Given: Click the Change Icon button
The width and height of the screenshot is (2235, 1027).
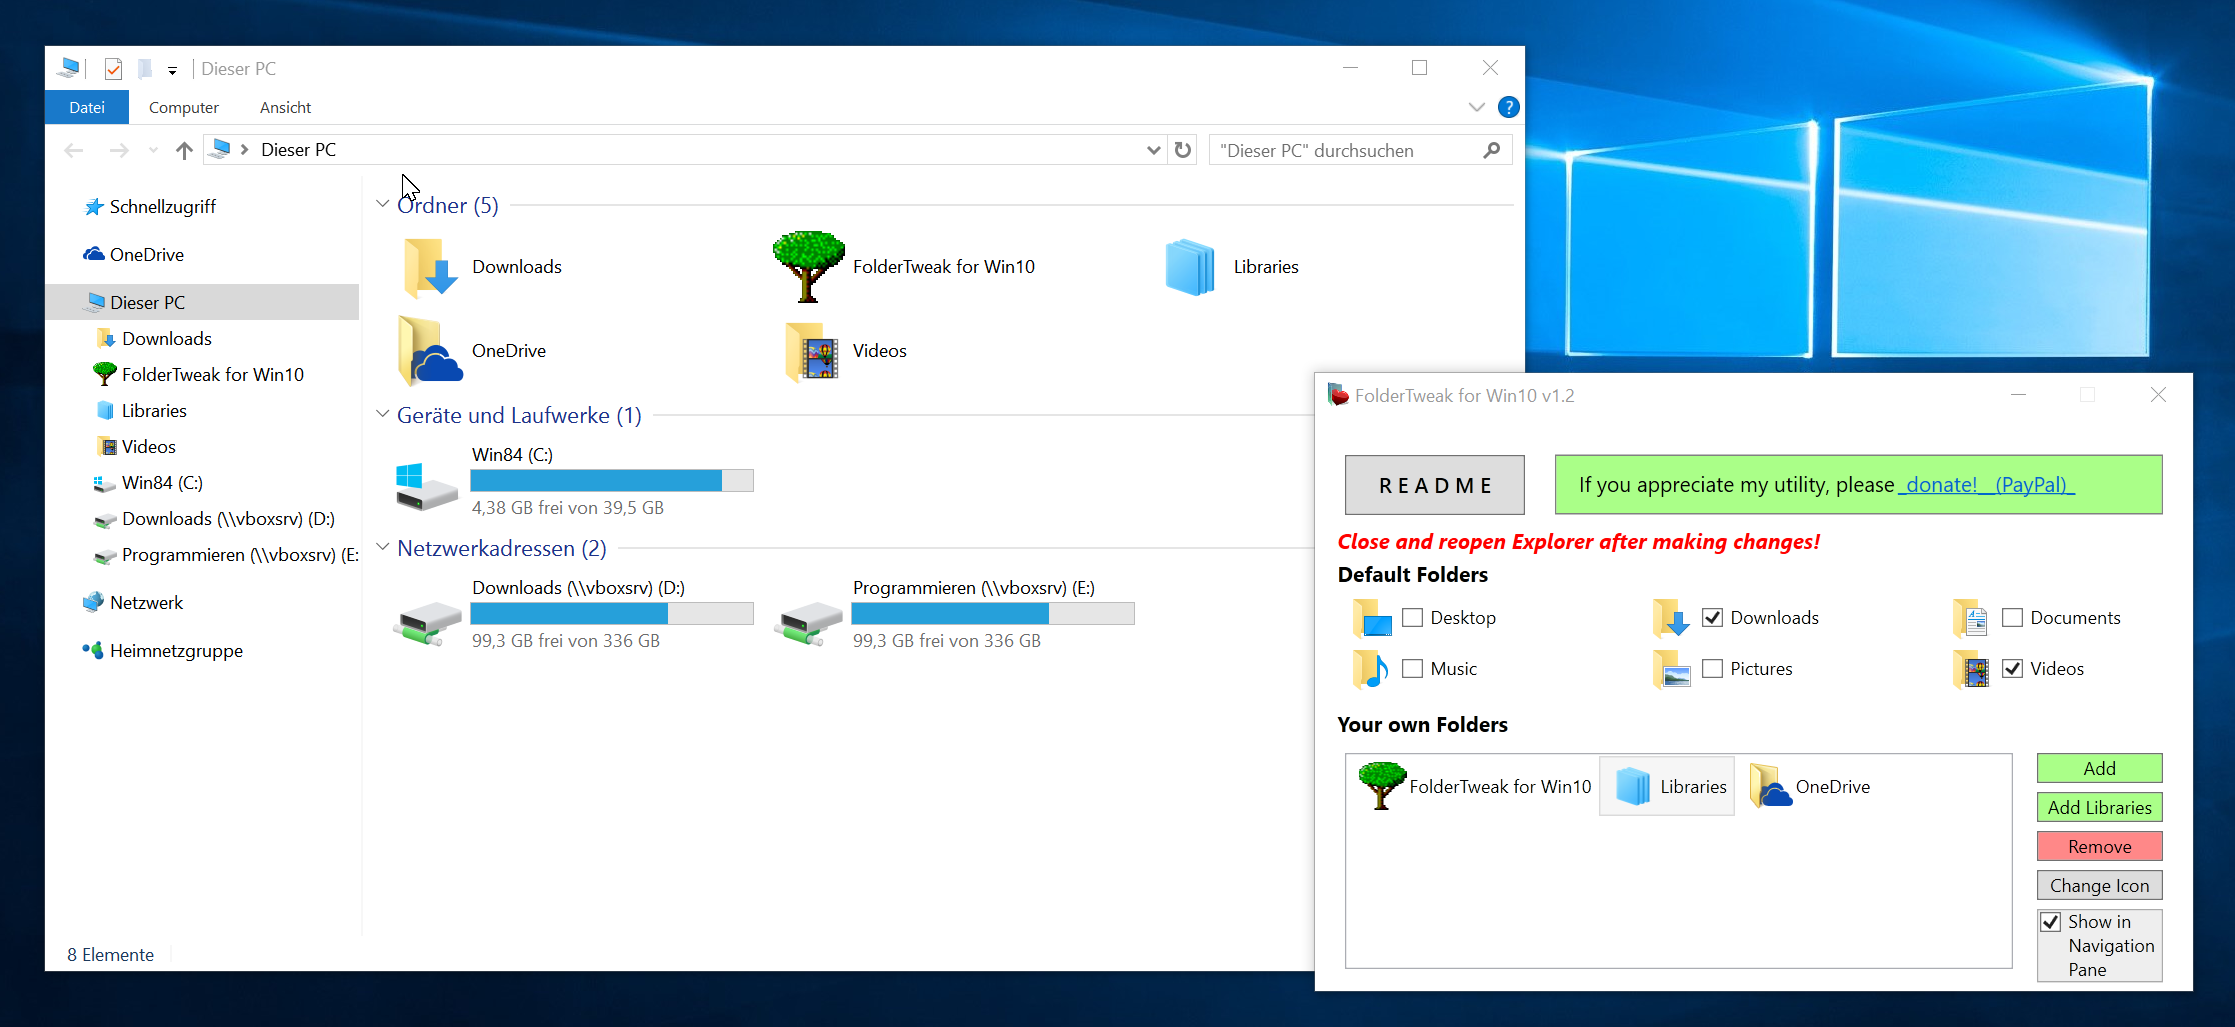Looking at the screenshot, I should [2099, 885].
